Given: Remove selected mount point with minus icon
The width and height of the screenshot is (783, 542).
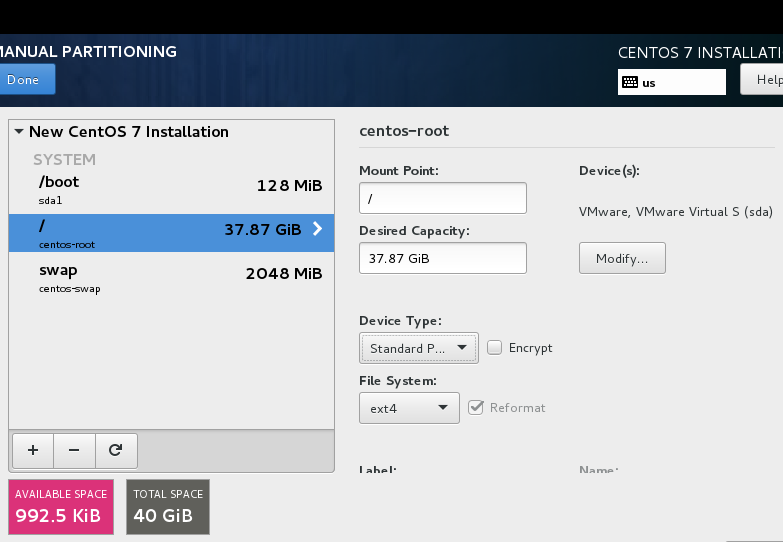Looking at the screenshot, I should tap(74, 451).
